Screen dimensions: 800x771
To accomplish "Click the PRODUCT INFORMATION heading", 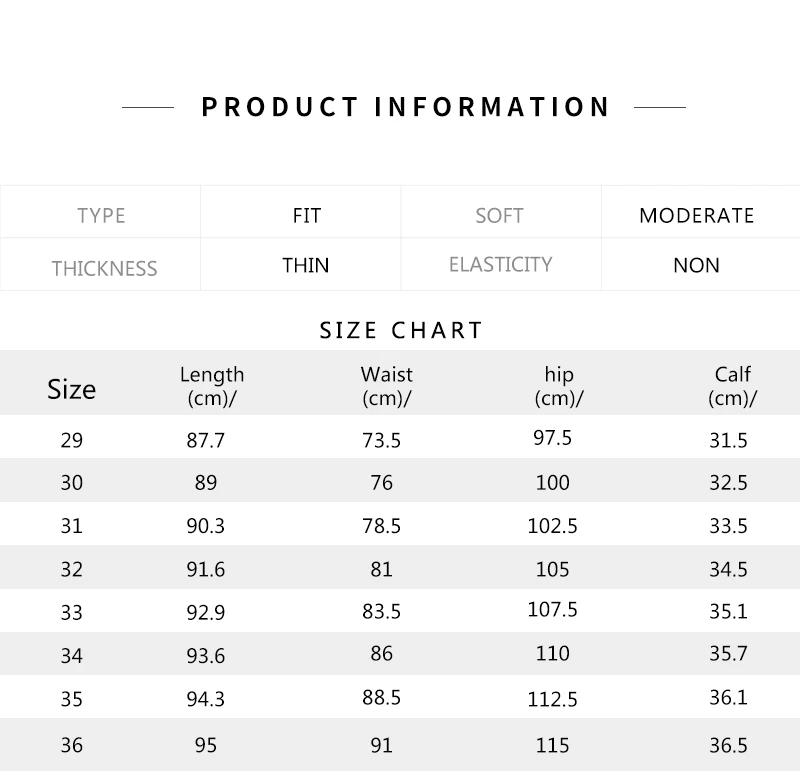I will (x=405, y=107).
